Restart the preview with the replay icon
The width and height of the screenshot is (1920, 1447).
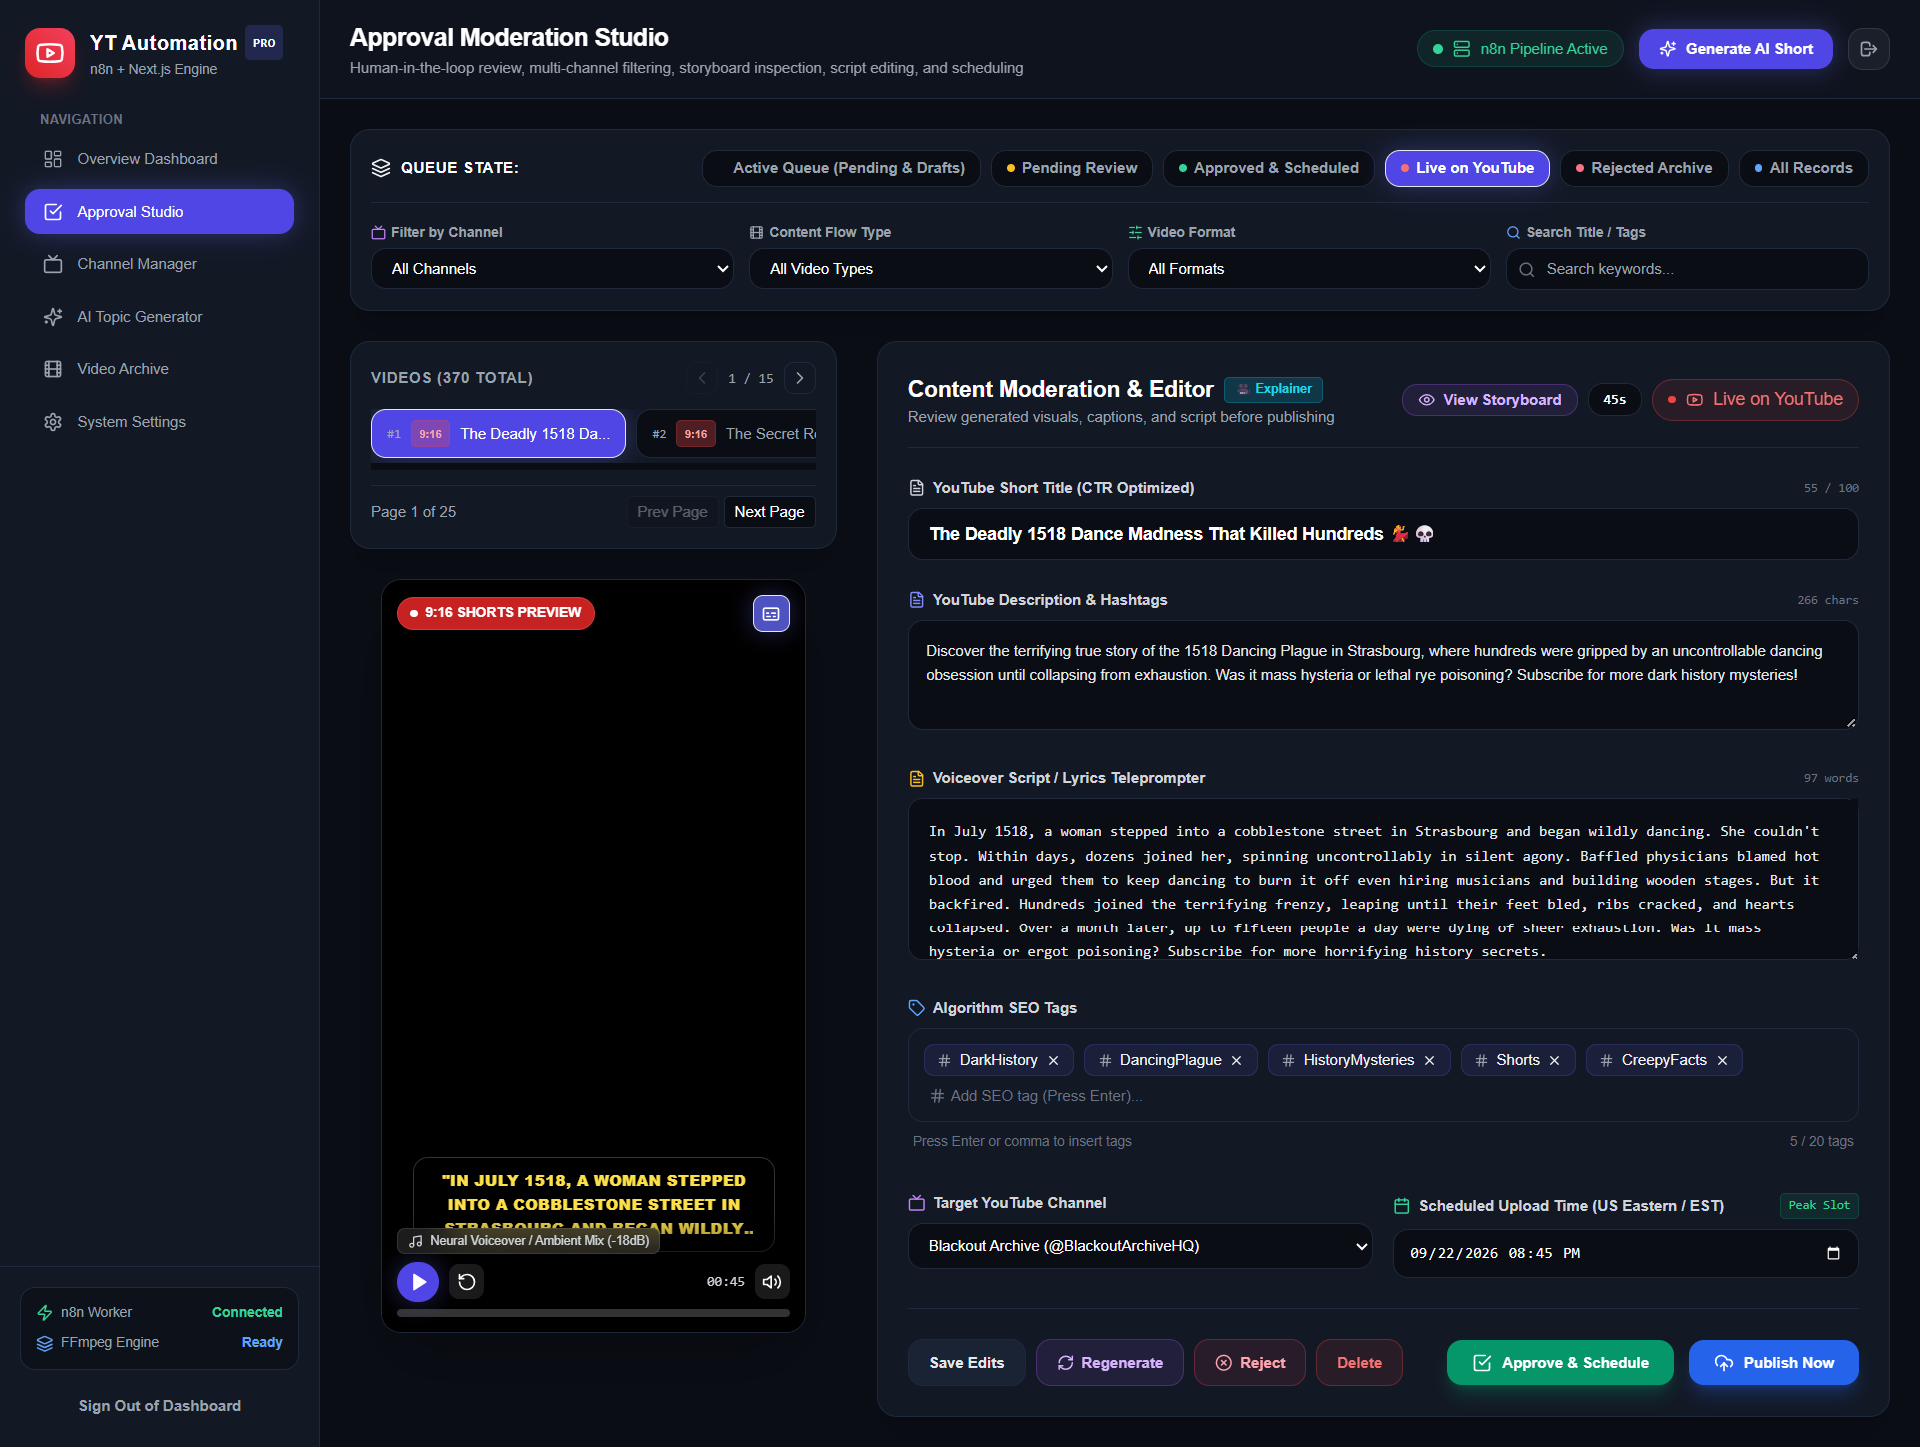(x=467, y=1281)
